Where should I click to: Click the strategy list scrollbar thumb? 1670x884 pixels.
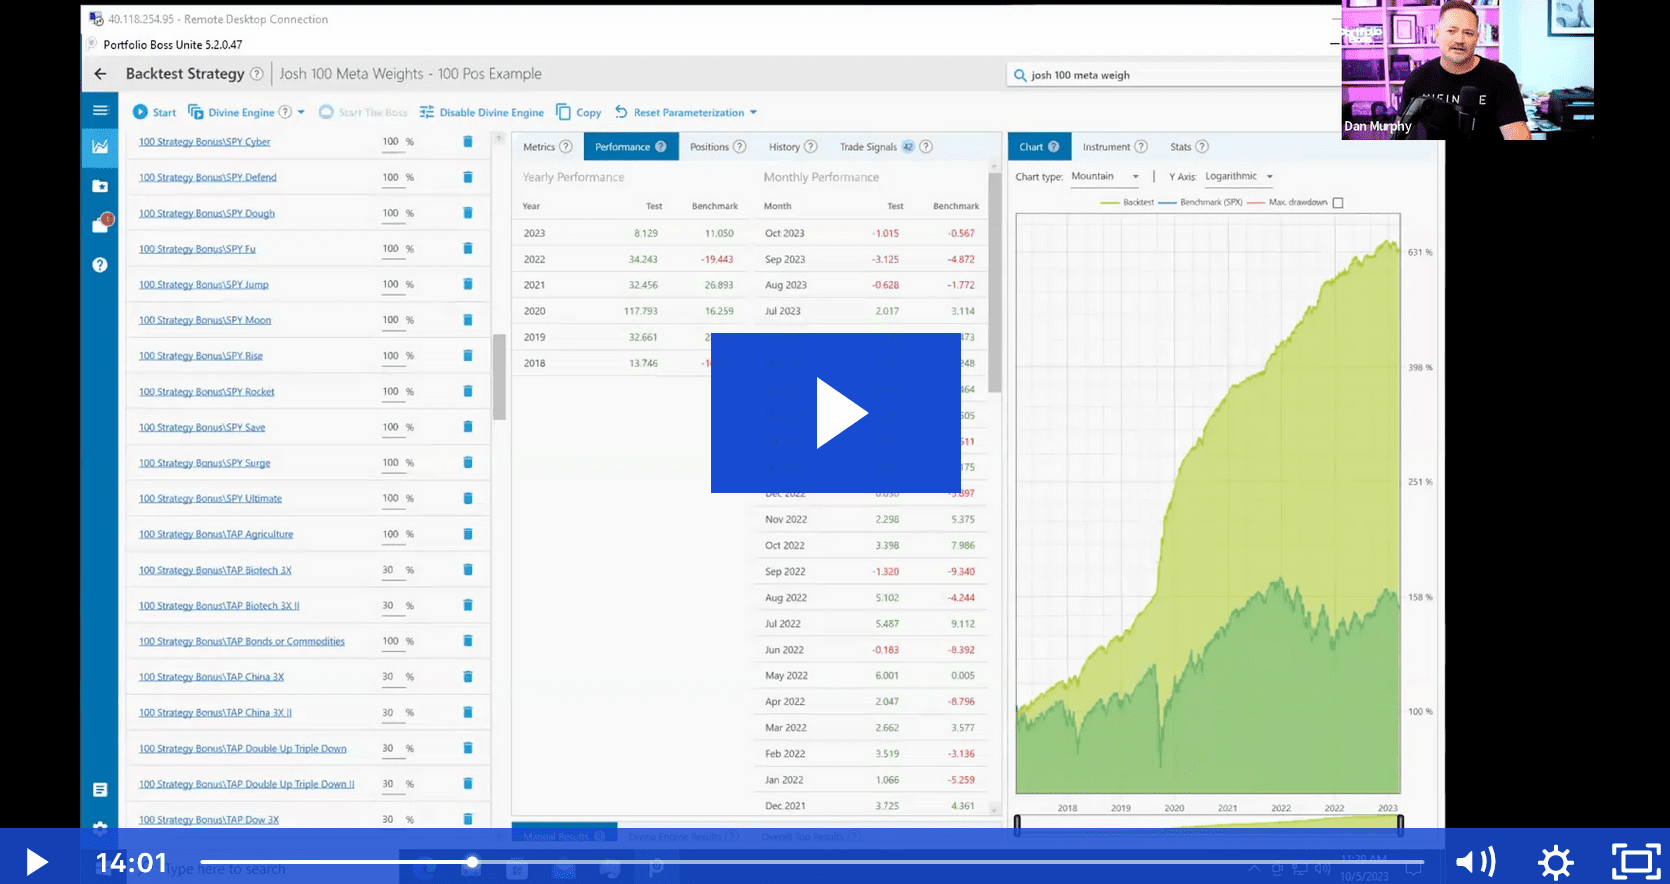(499, 377)
